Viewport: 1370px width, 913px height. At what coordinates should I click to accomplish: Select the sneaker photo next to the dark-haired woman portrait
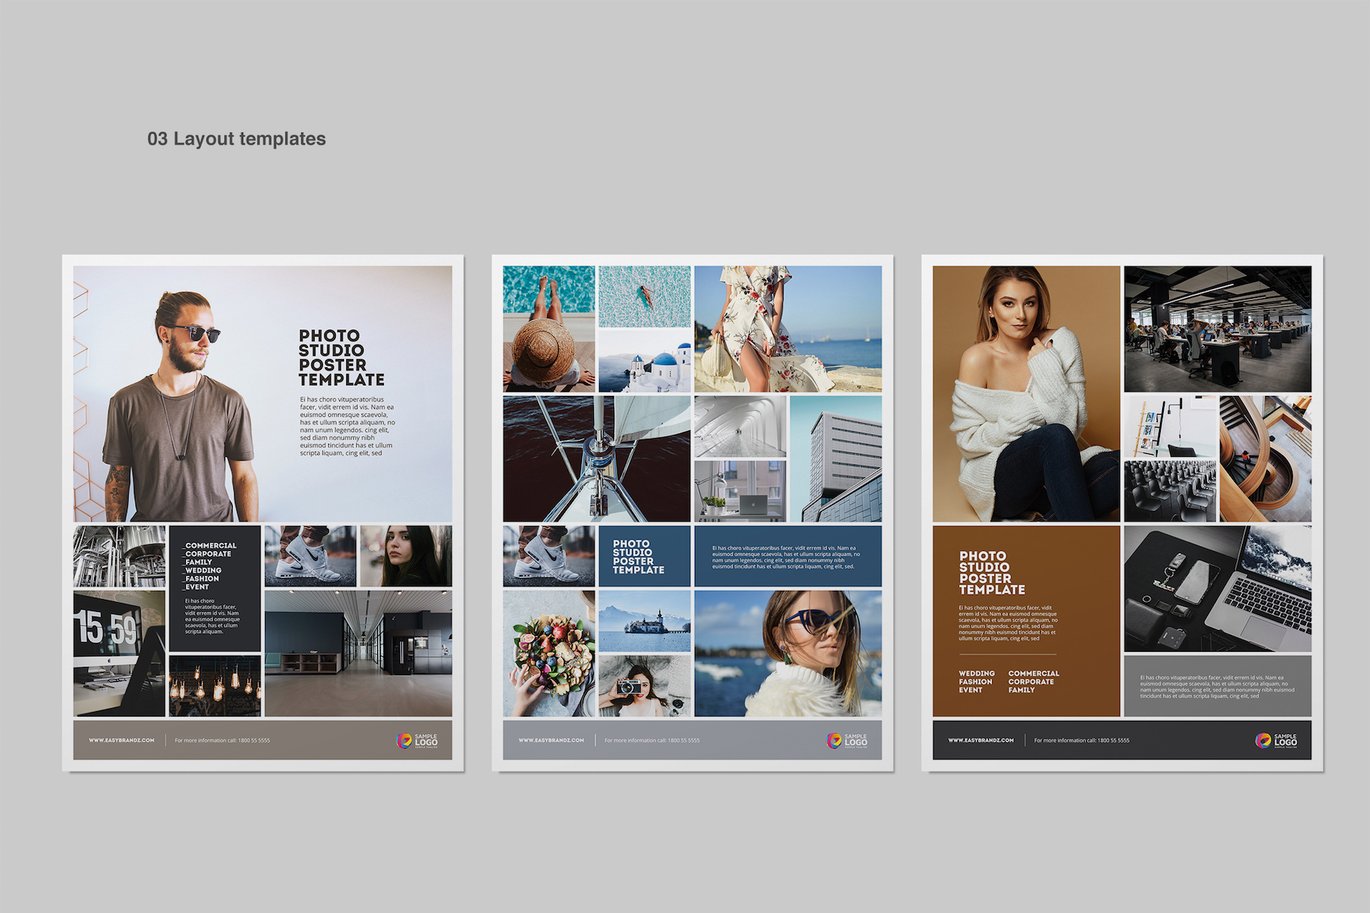click(310, 556)
